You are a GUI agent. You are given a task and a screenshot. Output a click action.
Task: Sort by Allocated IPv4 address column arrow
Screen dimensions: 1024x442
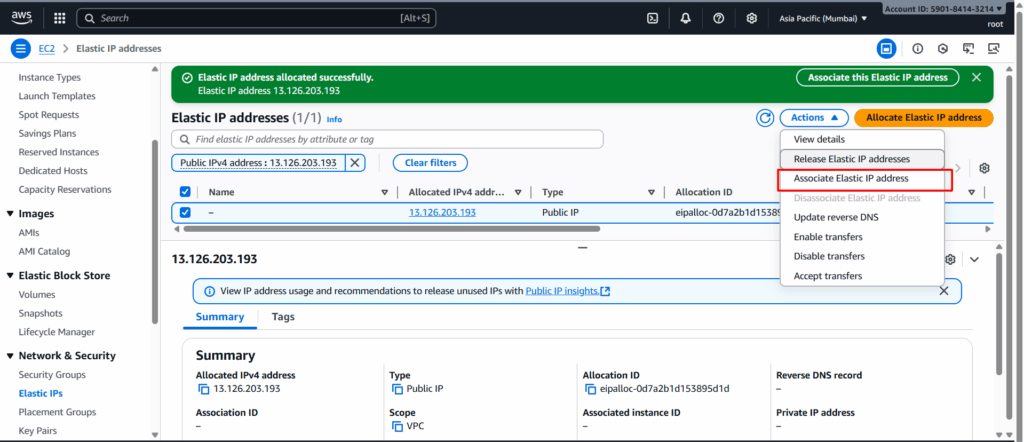[518, 192]
